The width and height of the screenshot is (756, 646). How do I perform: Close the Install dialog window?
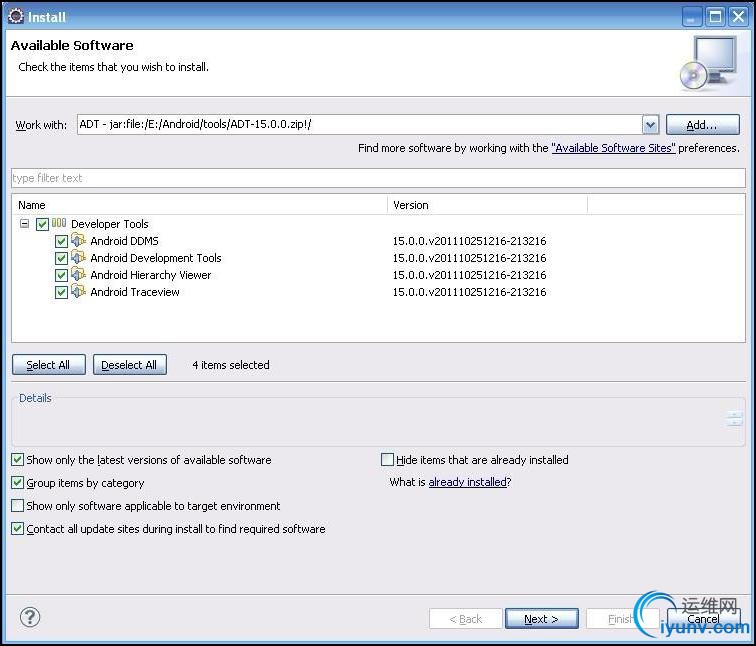pos(739,17)
